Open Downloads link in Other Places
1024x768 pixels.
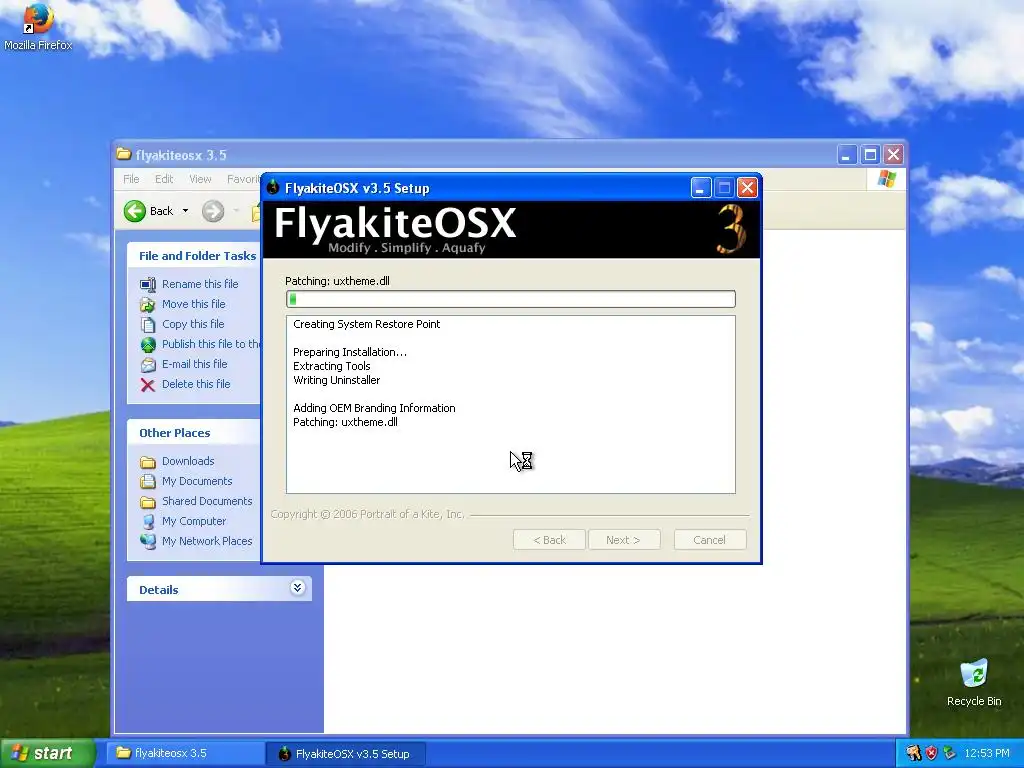[188, 462]
